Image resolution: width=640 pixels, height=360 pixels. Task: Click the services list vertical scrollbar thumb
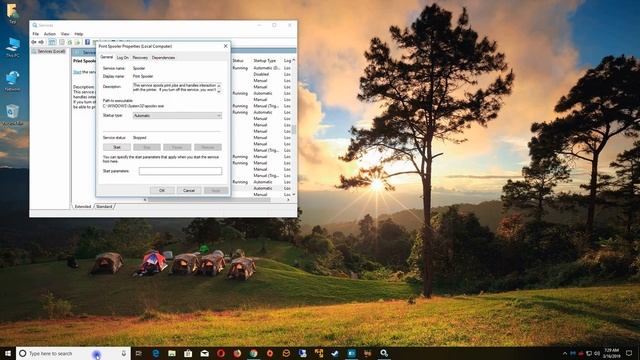[293, 129]
